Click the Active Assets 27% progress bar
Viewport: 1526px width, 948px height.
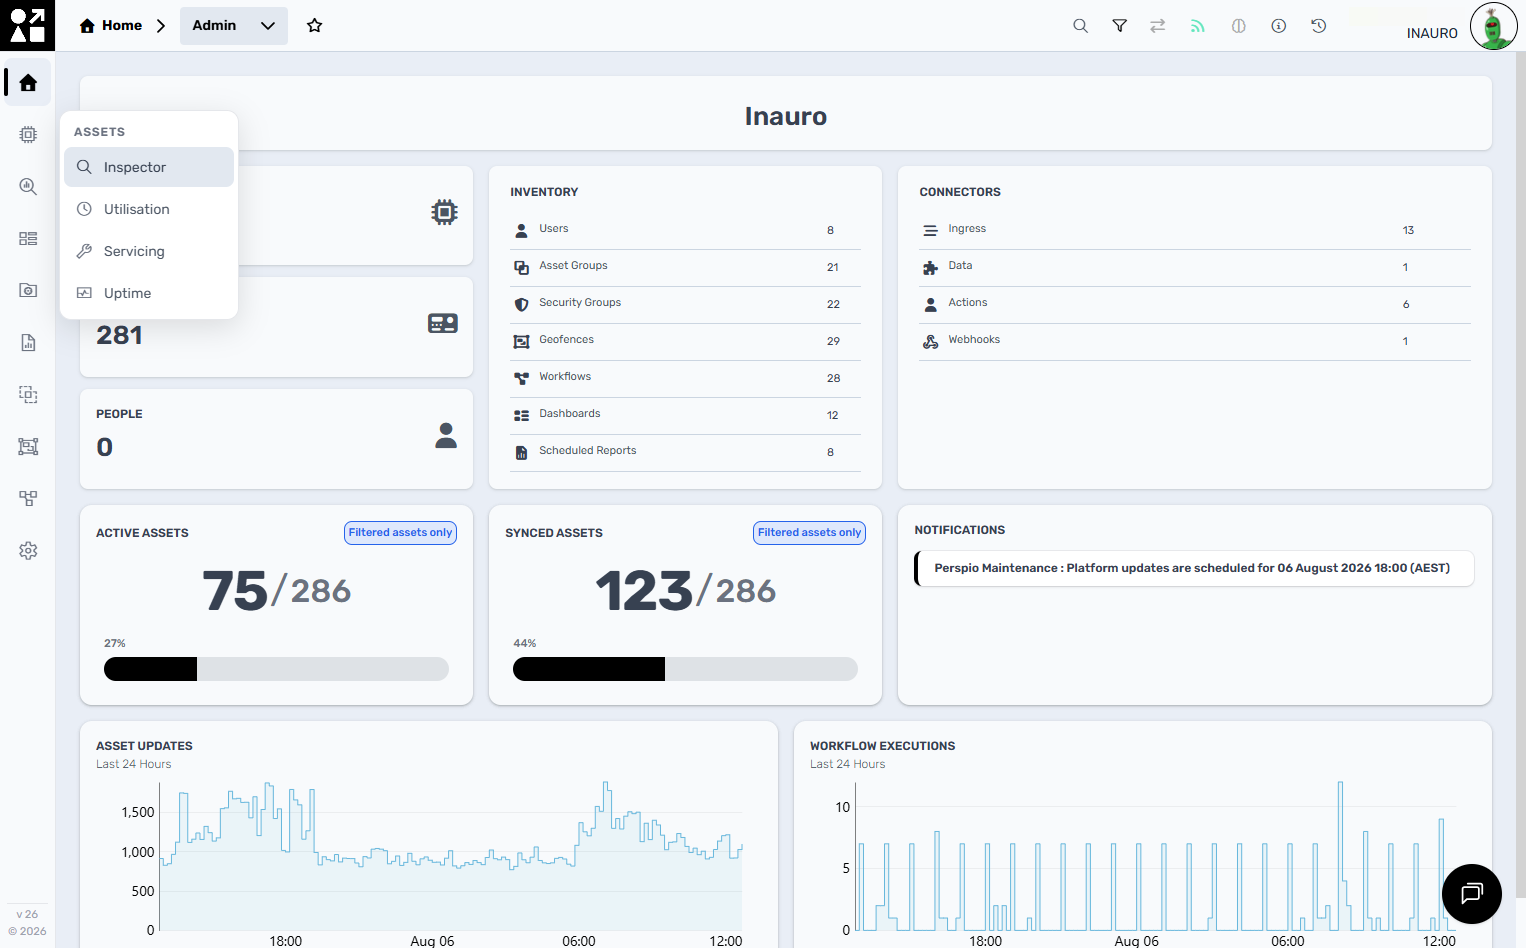click(x=276, y=669)
